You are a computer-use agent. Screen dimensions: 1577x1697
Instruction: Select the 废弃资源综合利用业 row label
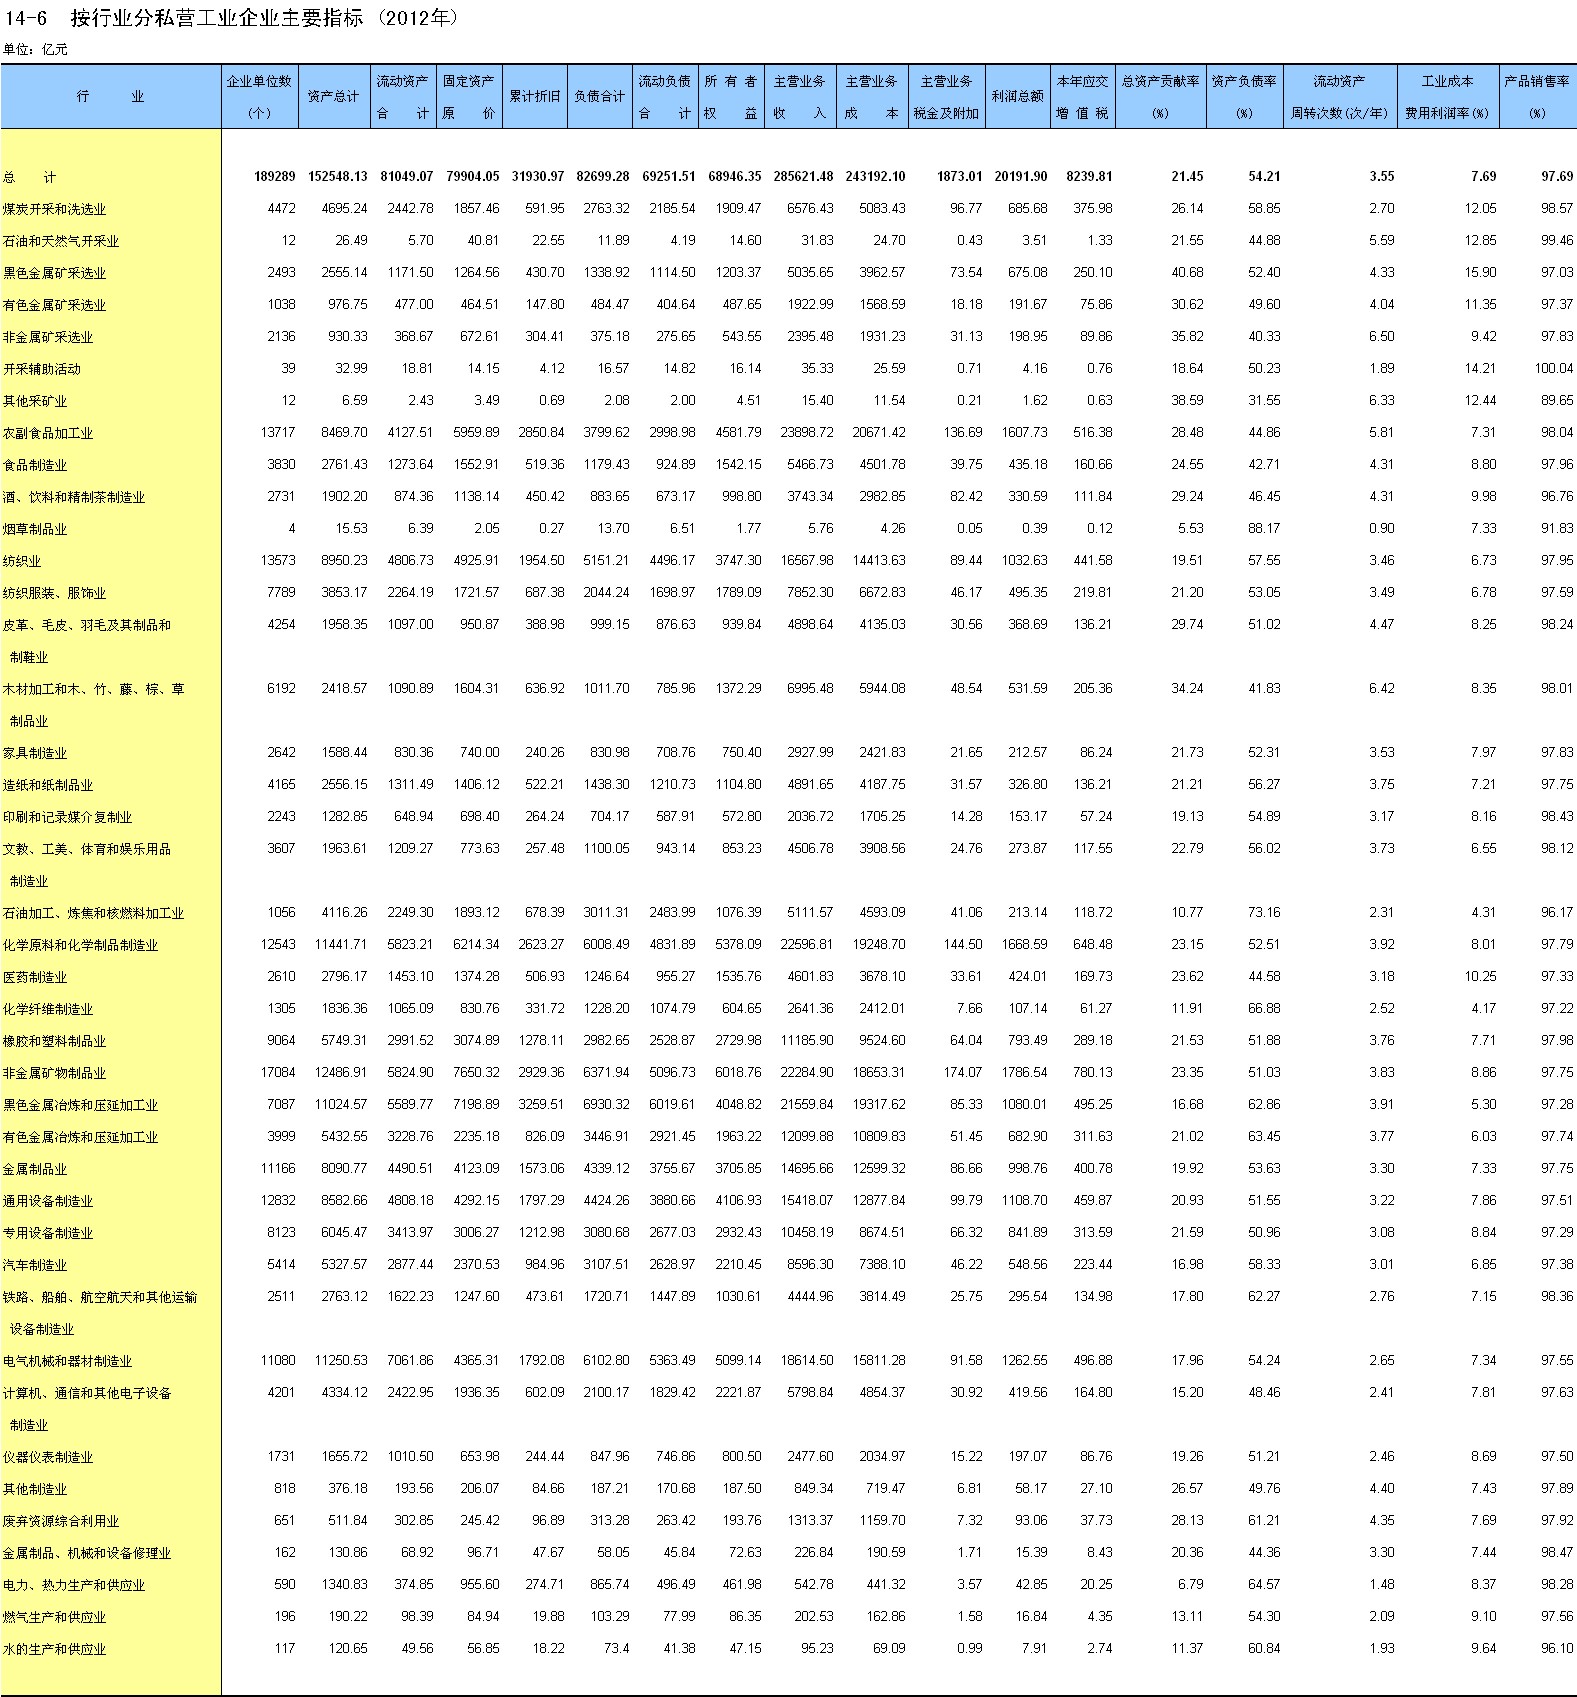[61, 1521]
